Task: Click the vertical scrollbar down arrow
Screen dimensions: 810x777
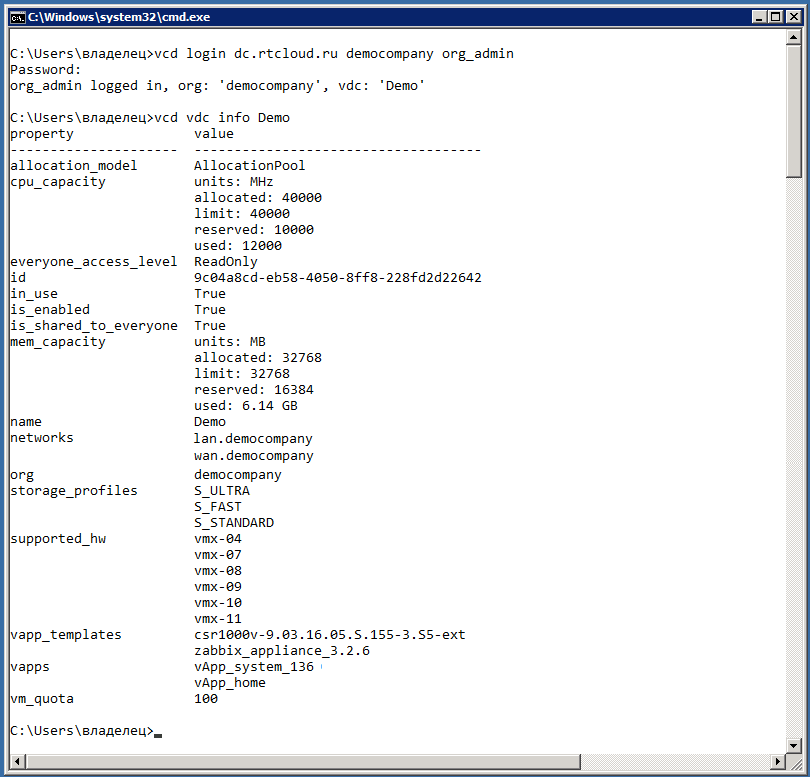Action: point(794,745)
